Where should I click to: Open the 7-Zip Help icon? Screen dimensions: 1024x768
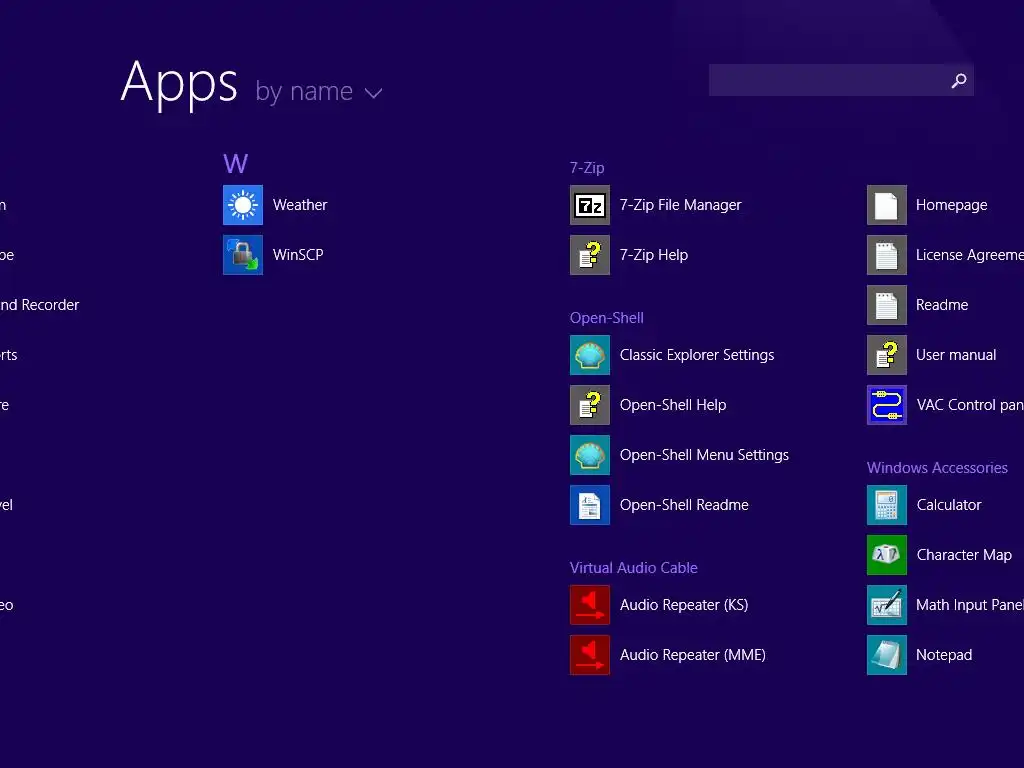point(590,255)
